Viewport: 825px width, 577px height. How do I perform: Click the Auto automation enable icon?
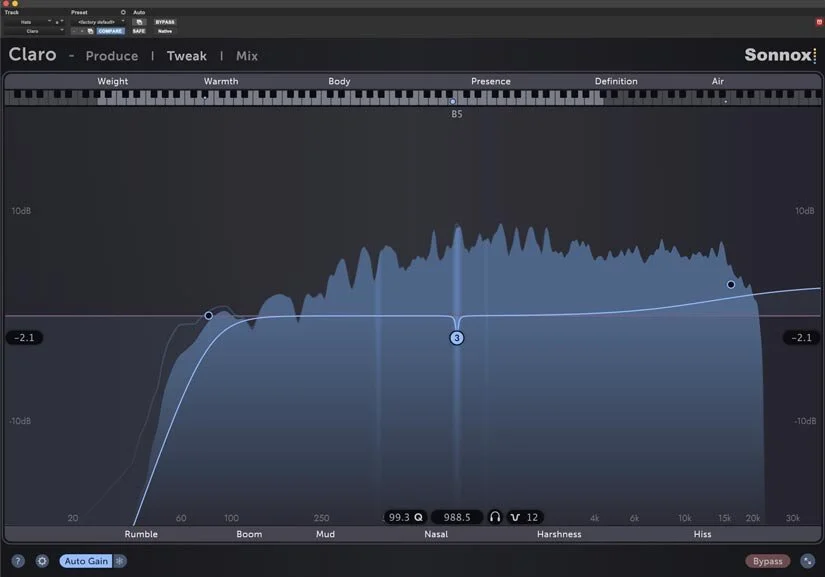tap(139, 22)
